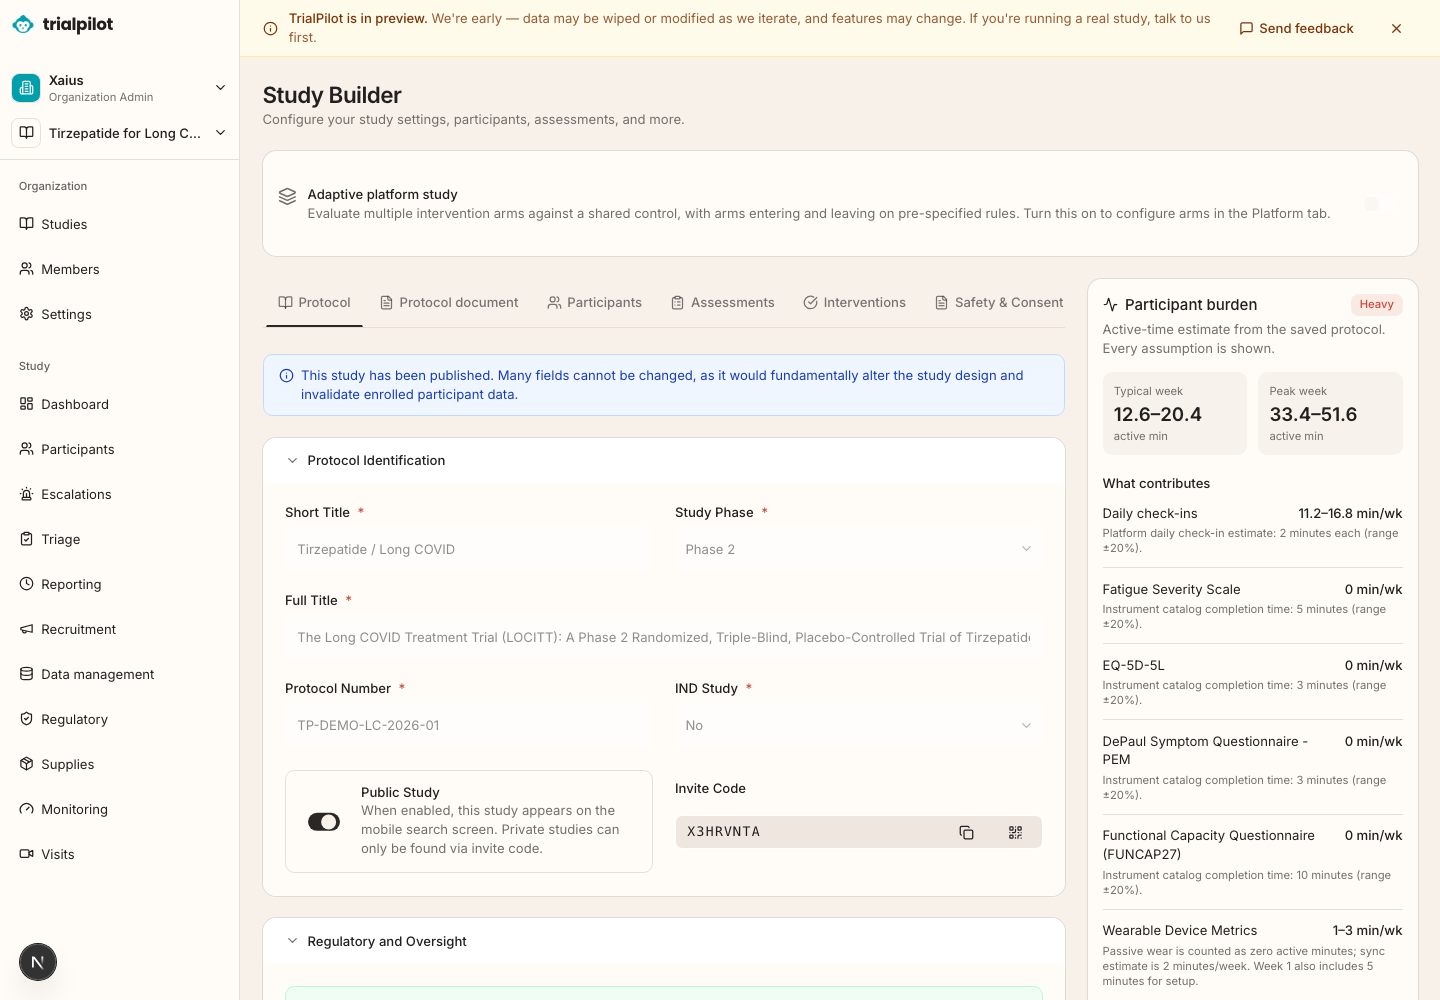
Task: Click the Wearable Device Metrics row
Action: pyautogui.click(x=1252, y=955)
